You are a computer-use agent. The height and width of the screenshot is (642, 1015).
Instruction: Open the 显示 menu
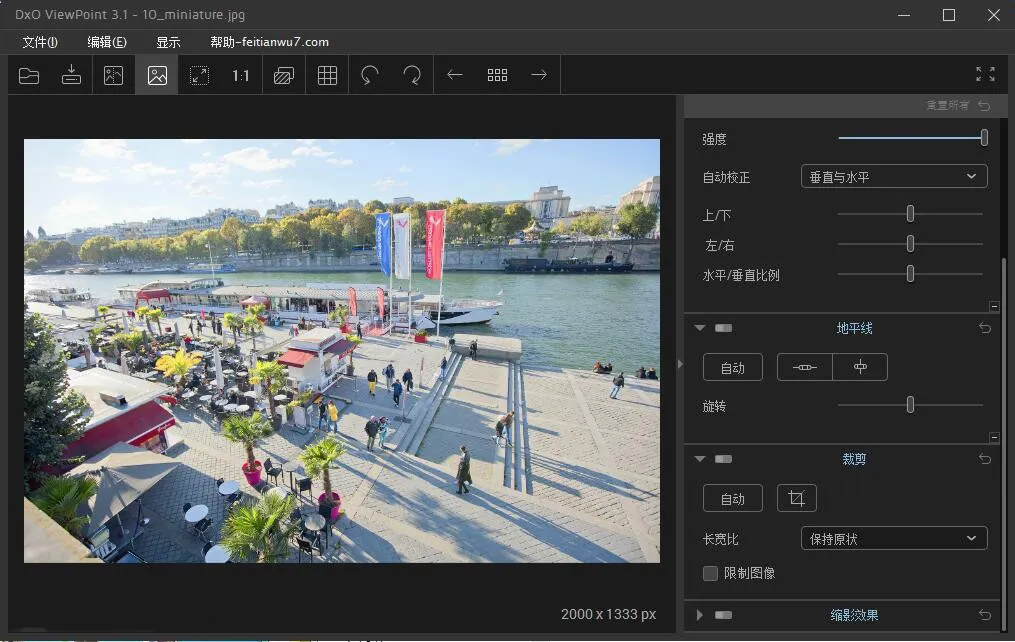coord(166,42)
